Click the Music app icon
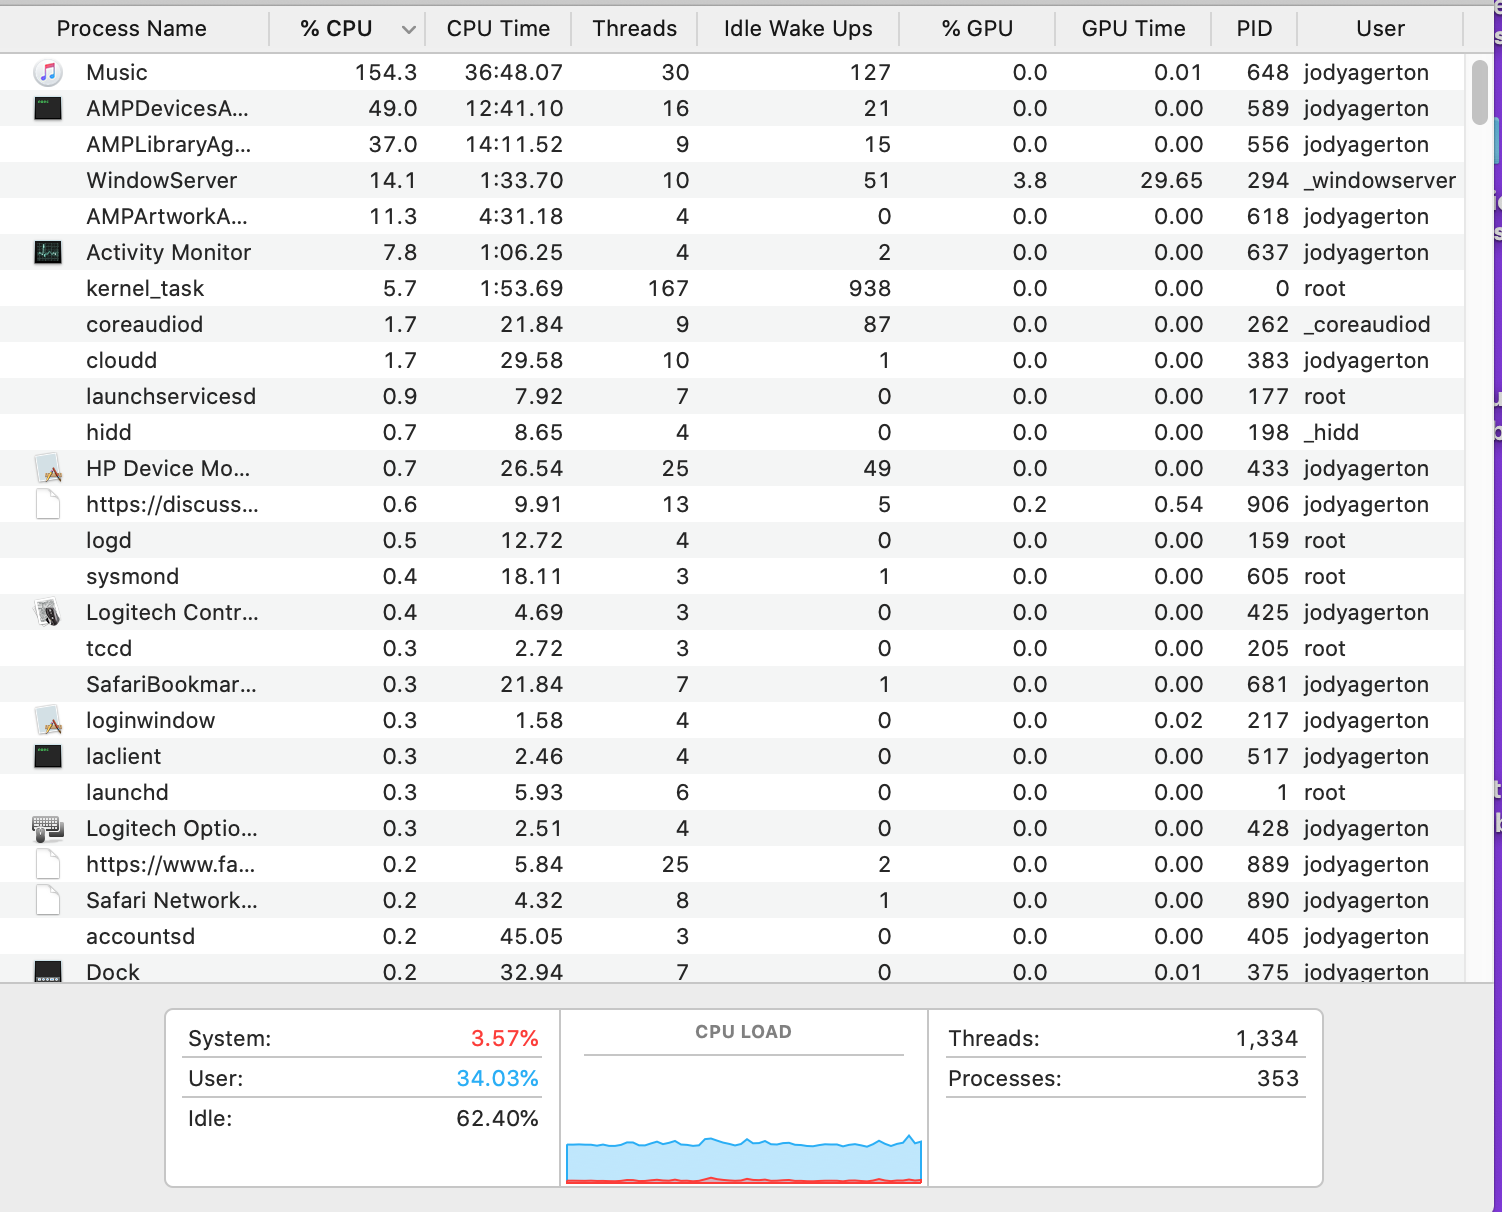1502x1212 pixels. [48, 72]
